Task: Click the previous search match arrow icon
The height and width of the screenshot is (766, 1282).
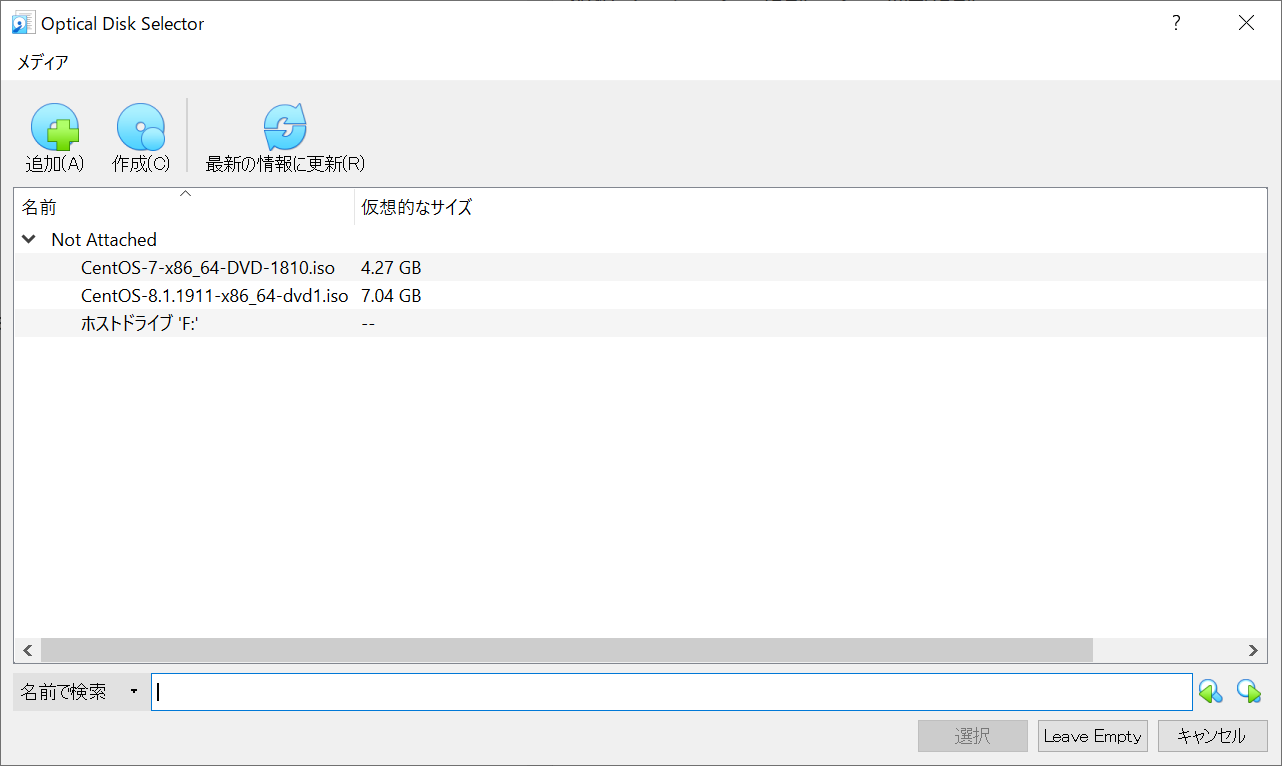Action: pos(1210,691)
